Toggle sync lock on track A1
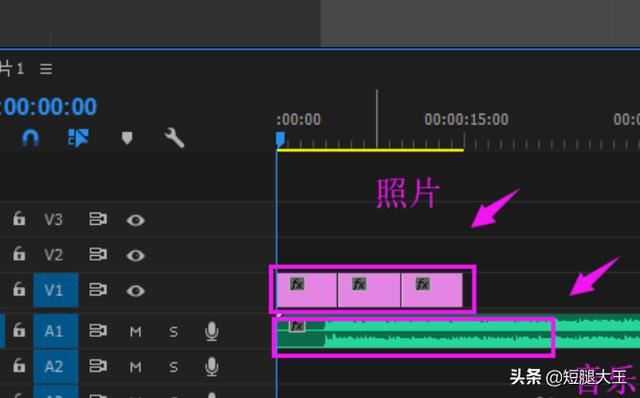The image size is (640, 398). point(98,331)
